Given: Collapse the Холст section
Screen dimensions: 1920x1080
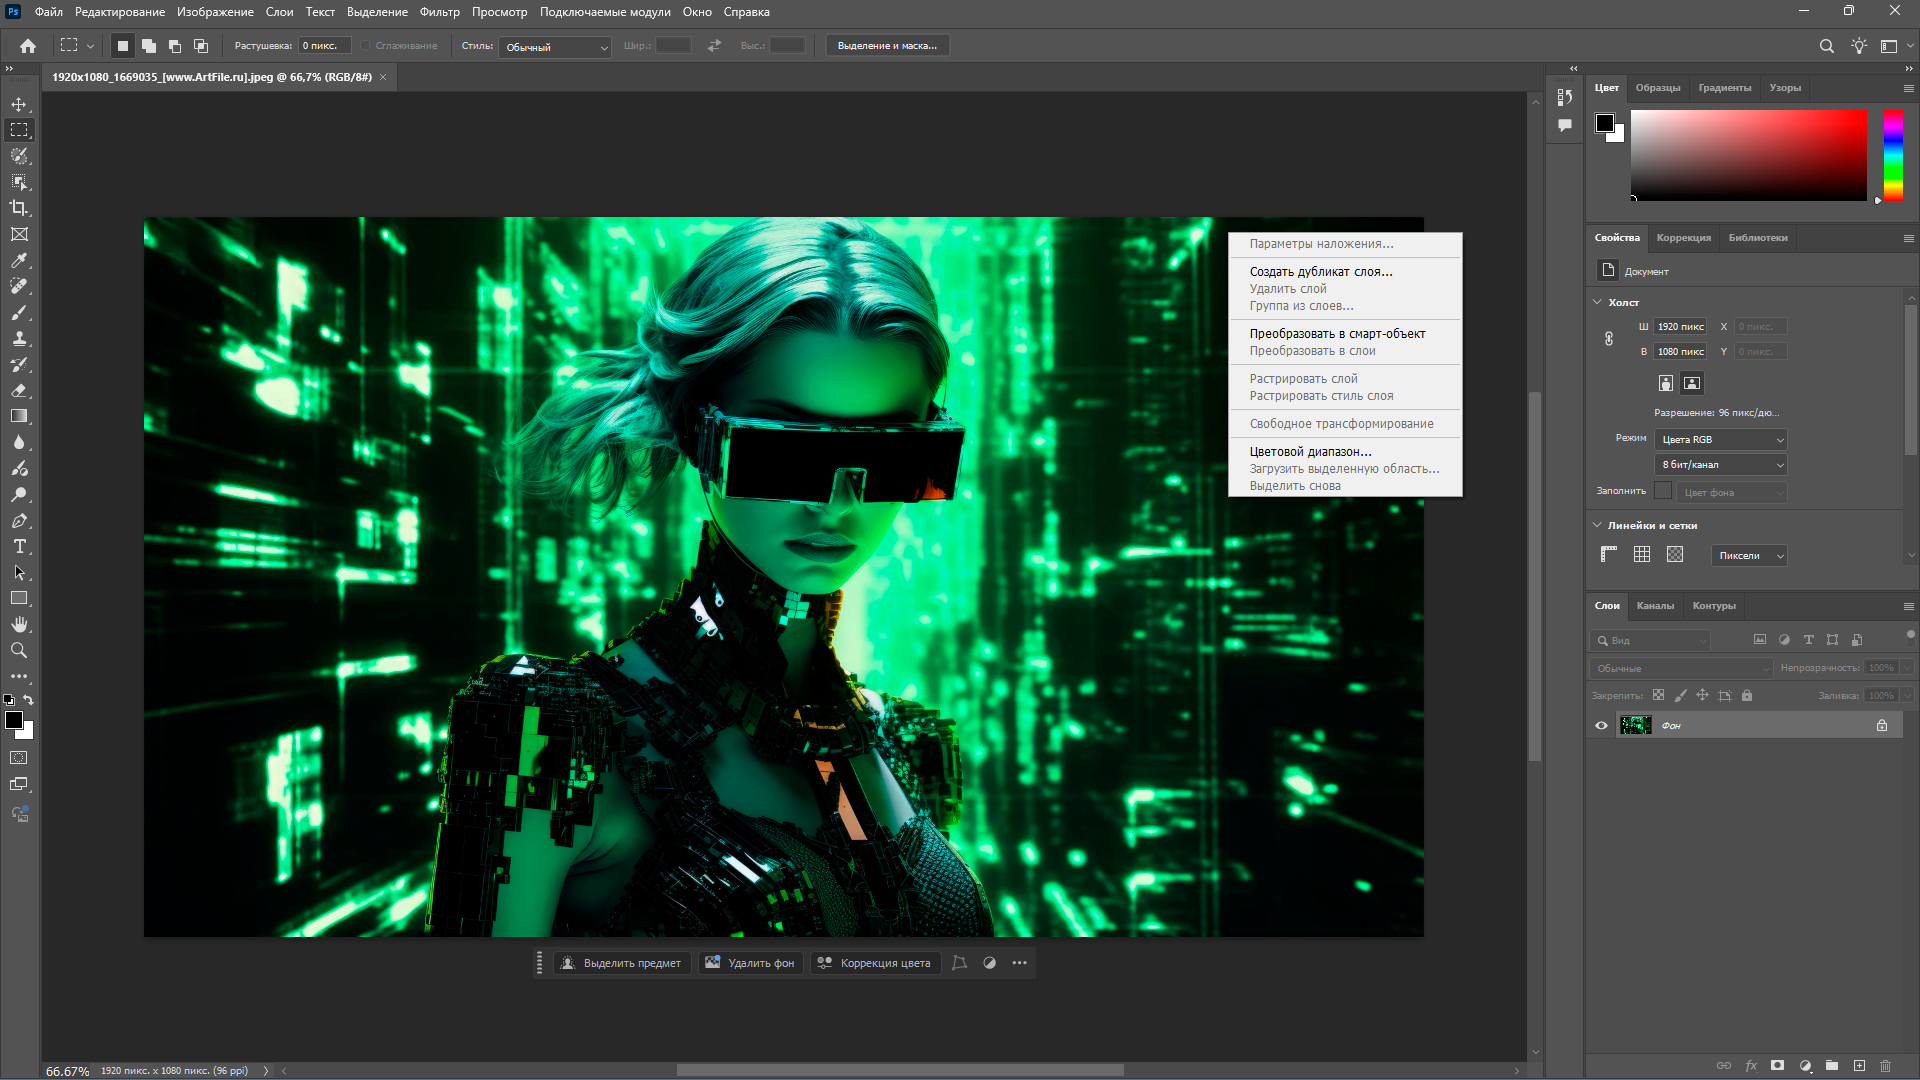Looking at the screenshot, I should [1597, 302].
